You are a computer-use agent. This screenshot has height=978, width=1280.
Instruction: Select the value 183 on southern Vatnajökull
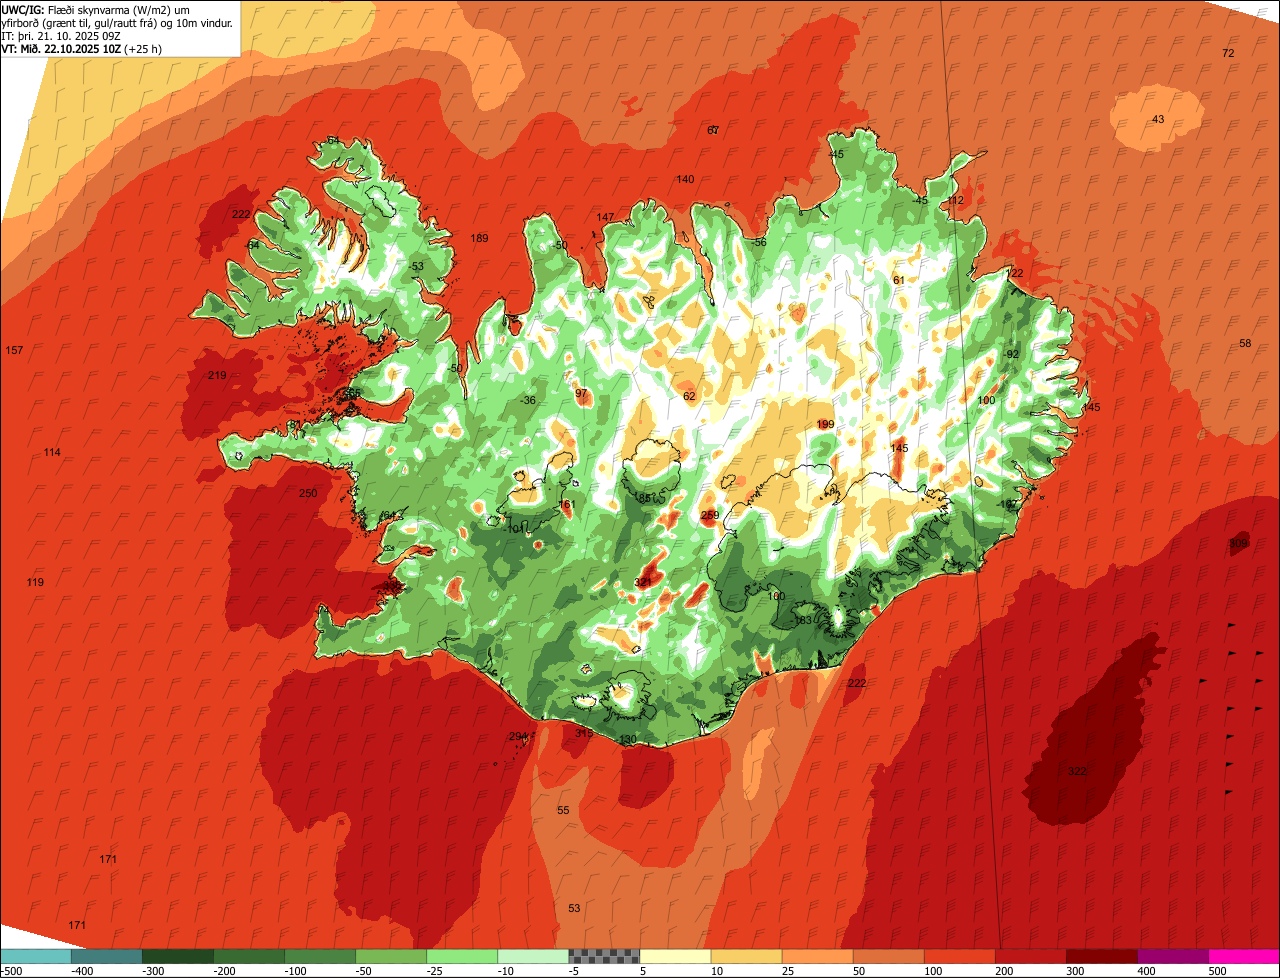pos(803,620)
